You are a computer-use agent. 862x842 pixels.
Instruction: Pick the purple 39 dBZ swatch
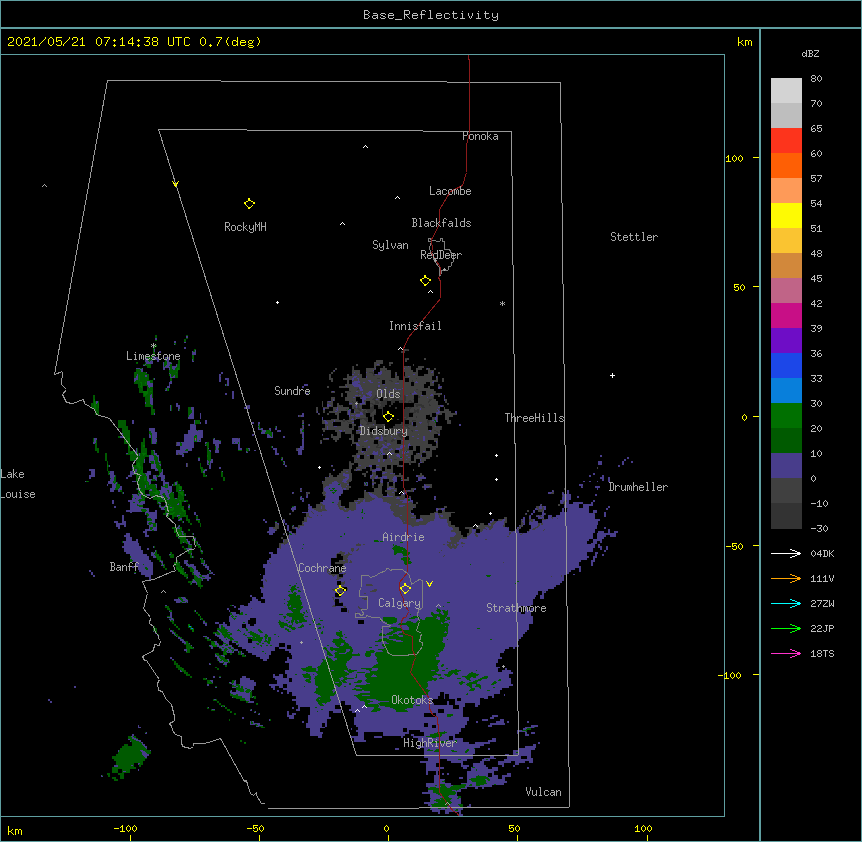(786, 340)
